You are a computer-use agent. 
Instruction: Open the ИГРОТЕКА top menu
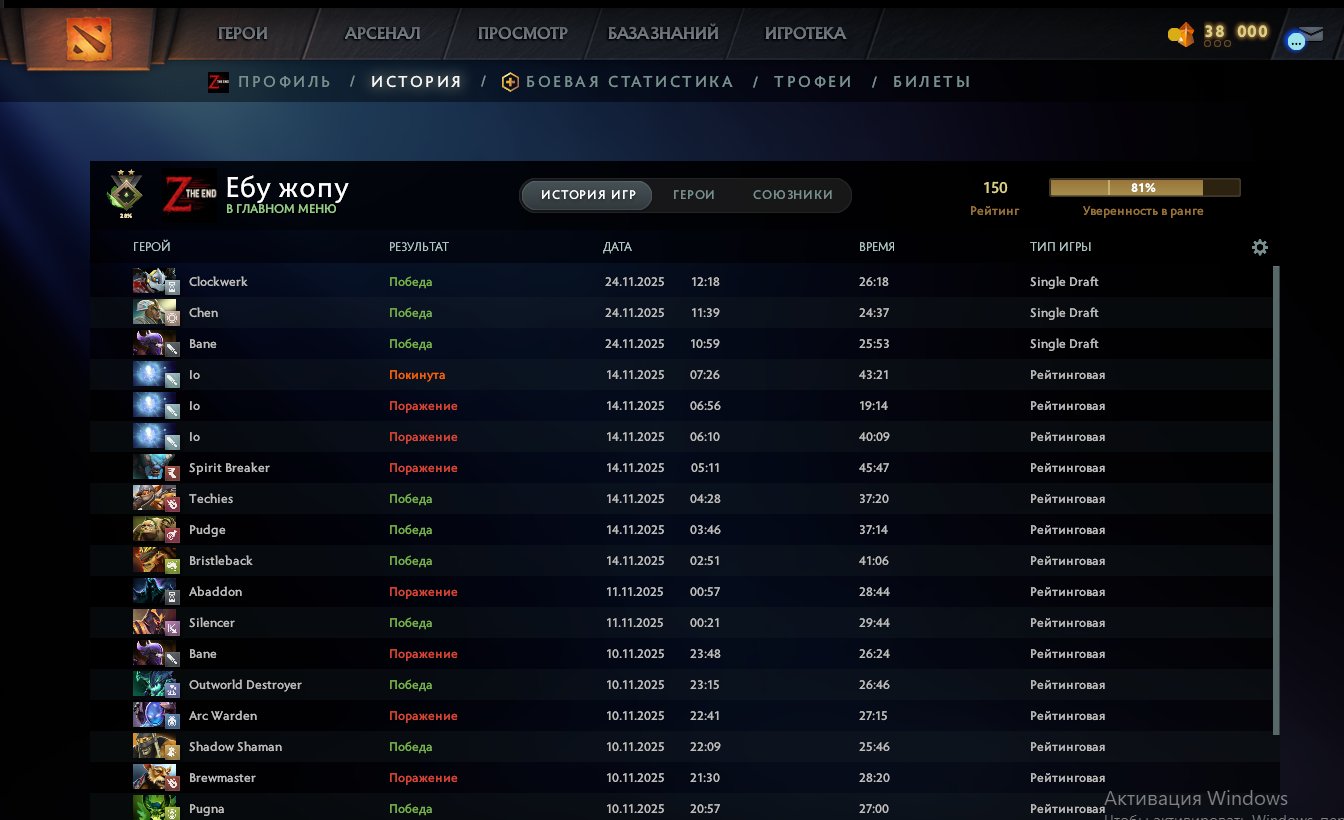click(x=805, y=33)
